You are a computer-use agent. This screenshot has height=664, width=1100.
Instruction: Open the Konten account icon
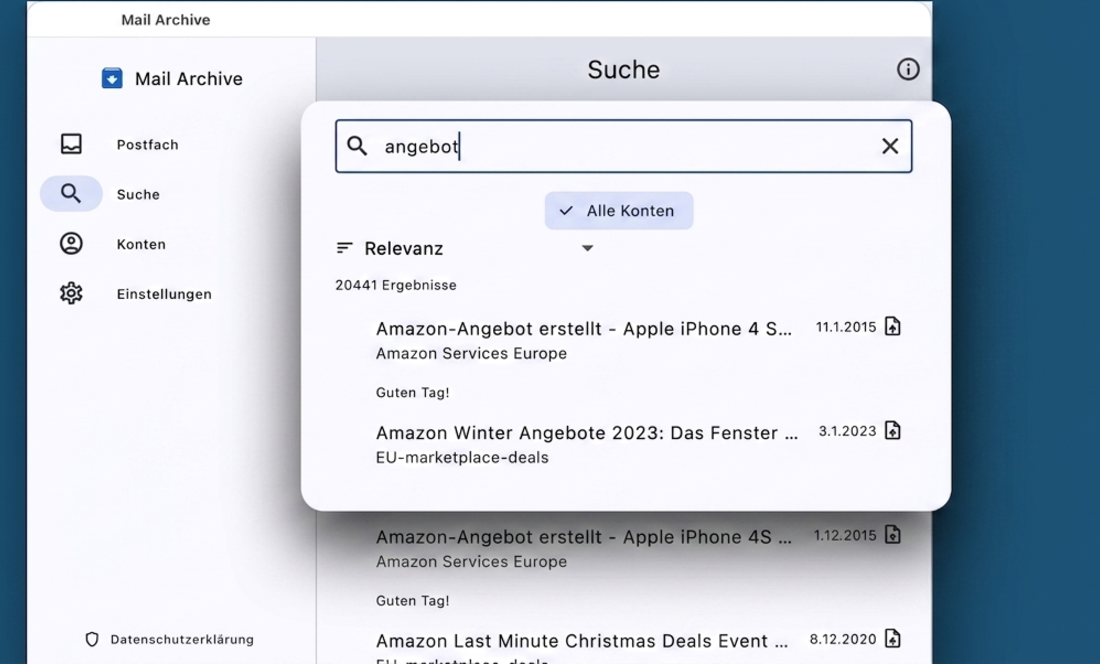coord(71,243)
